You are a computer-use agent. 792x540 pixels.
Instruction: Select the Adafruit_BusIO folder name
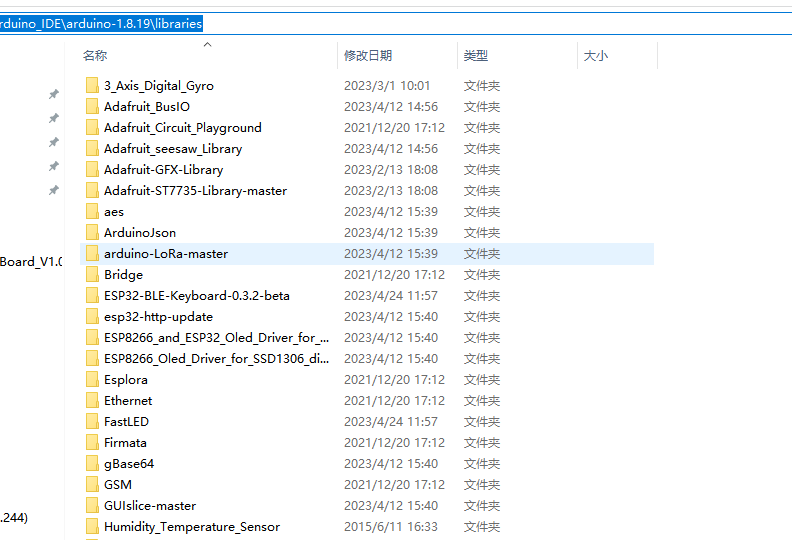pos(147,107)
